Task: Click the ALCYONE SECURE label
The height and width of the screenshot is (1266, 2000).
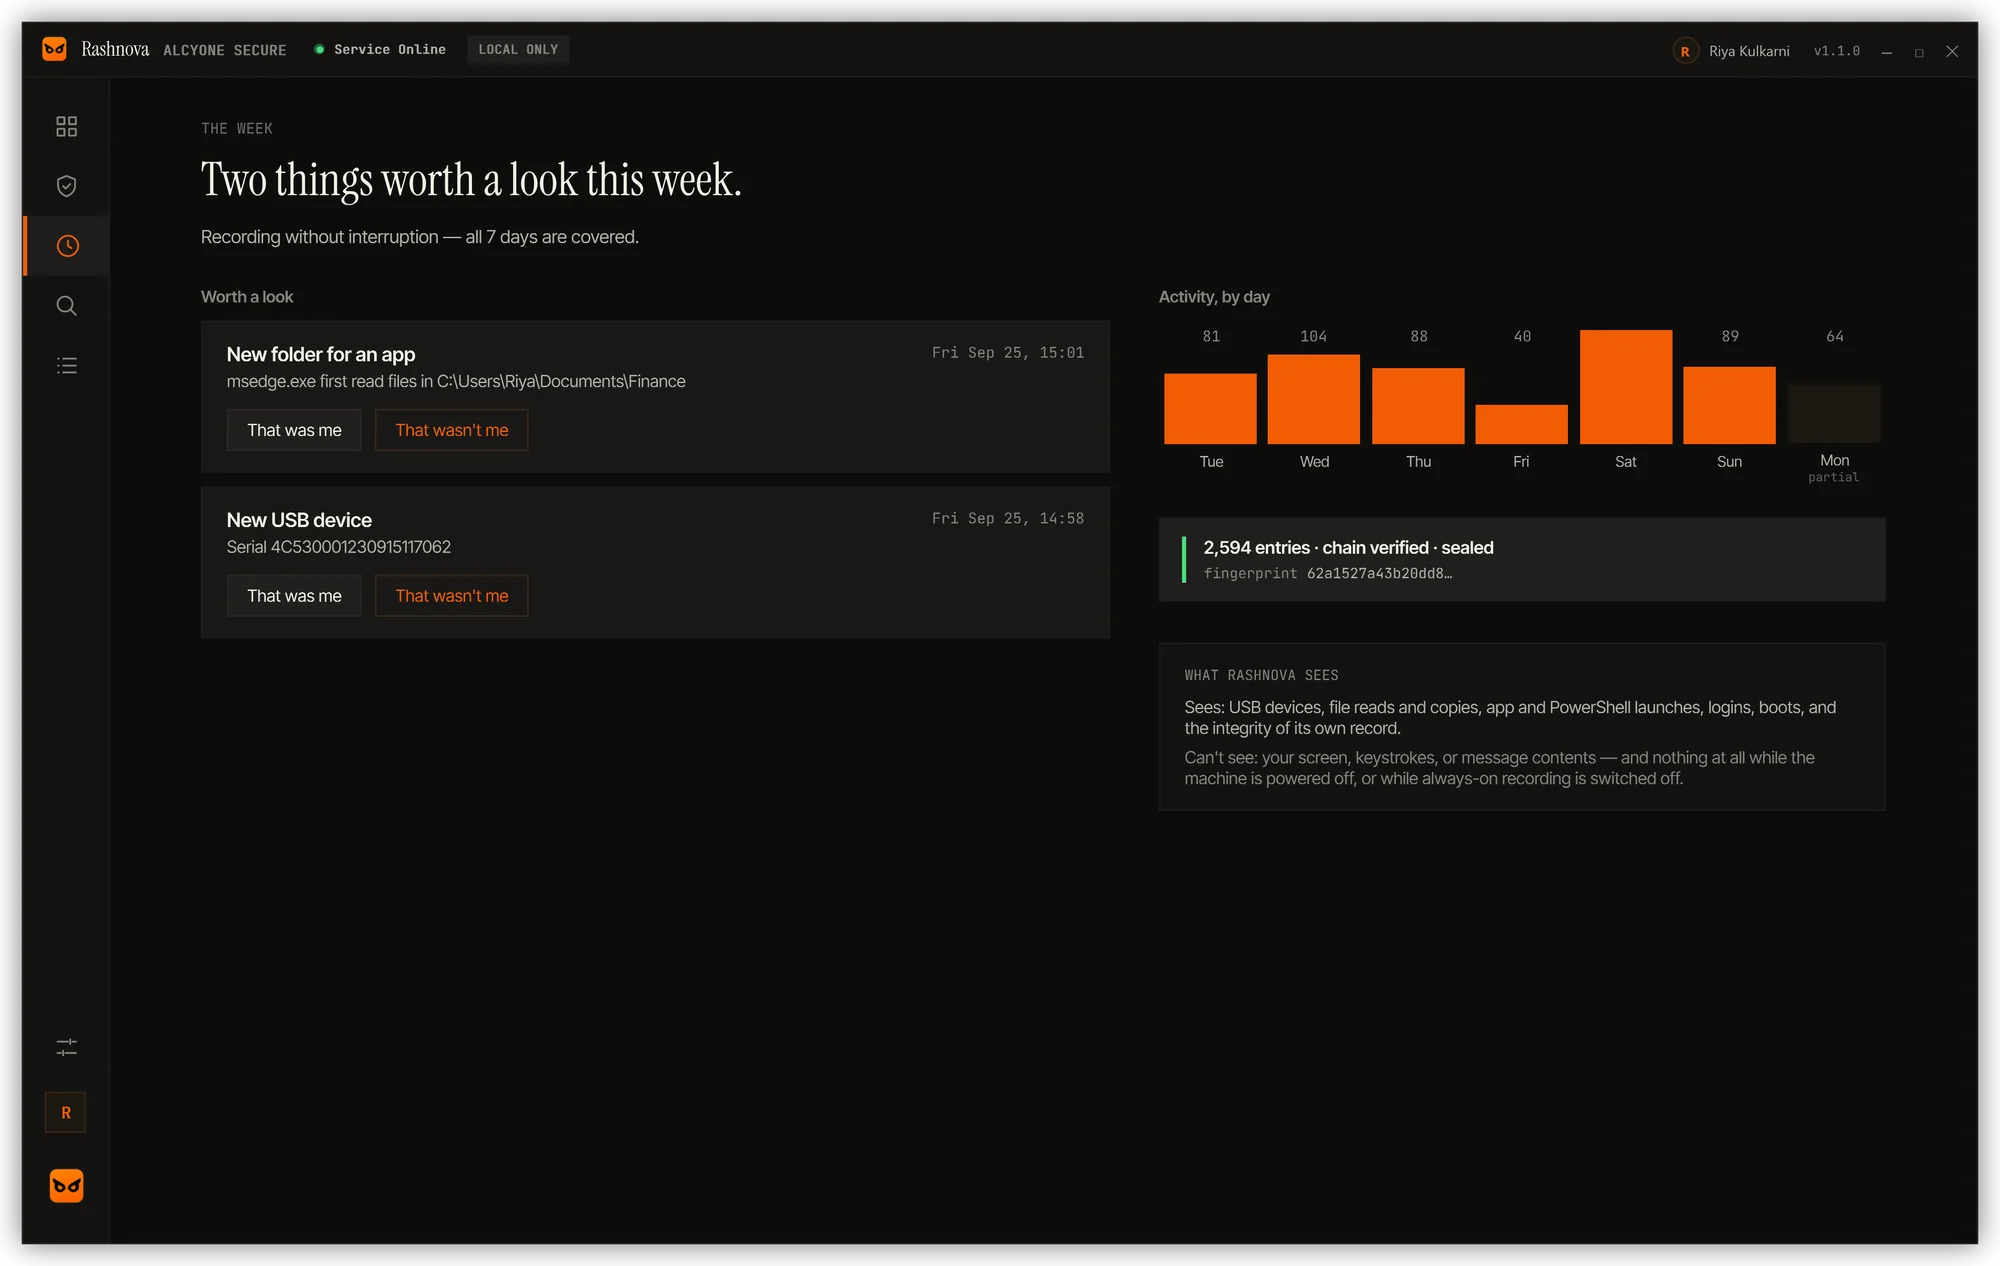Action: (x=225, y=50)
